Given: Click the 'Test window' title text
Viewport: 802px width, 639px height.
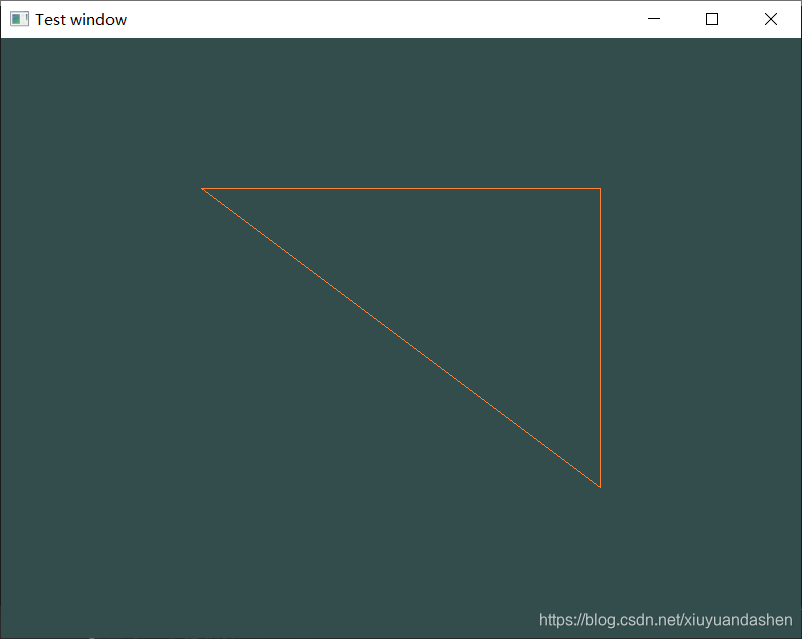Looking at the screenshot, I should [81, 19].
